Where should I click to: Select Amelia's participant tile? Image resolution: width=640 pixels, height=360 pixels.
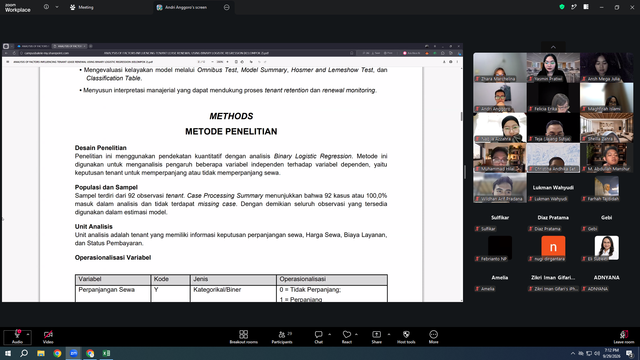(x=500, y=278)
